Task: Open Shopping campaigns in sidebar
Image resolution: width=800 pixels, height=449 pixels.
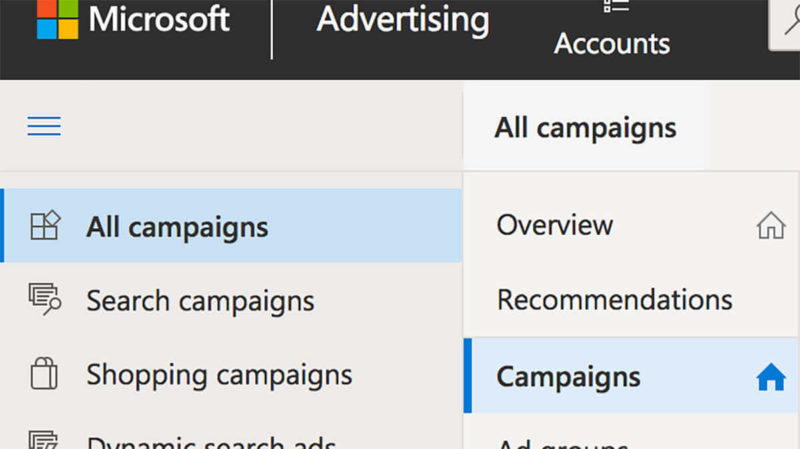Action: coord(231,375)
